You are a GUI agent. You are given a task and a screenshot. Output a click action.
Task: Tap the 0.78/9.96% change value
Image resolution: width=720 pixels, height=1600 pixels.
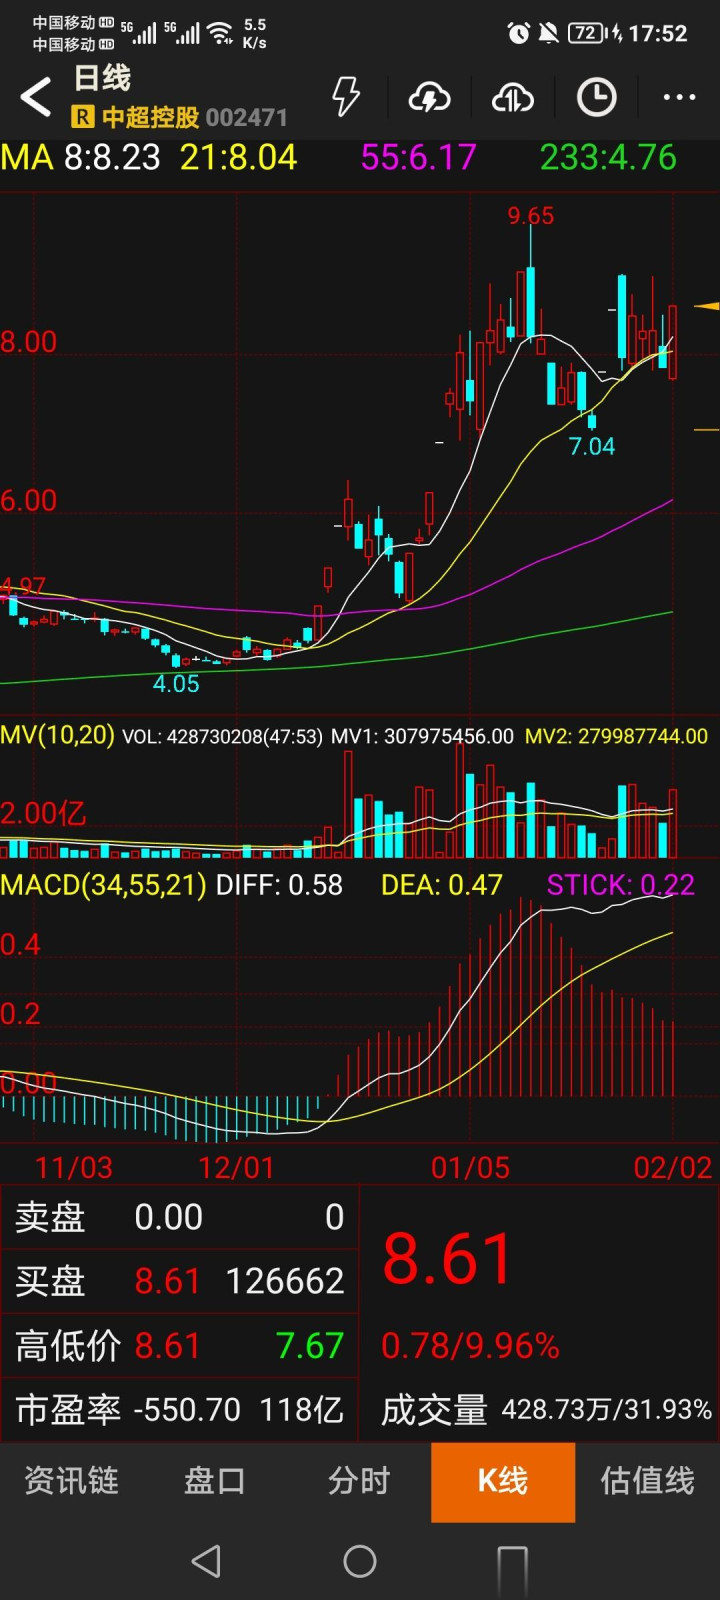pyautogui.click(x=470, y=1346)
